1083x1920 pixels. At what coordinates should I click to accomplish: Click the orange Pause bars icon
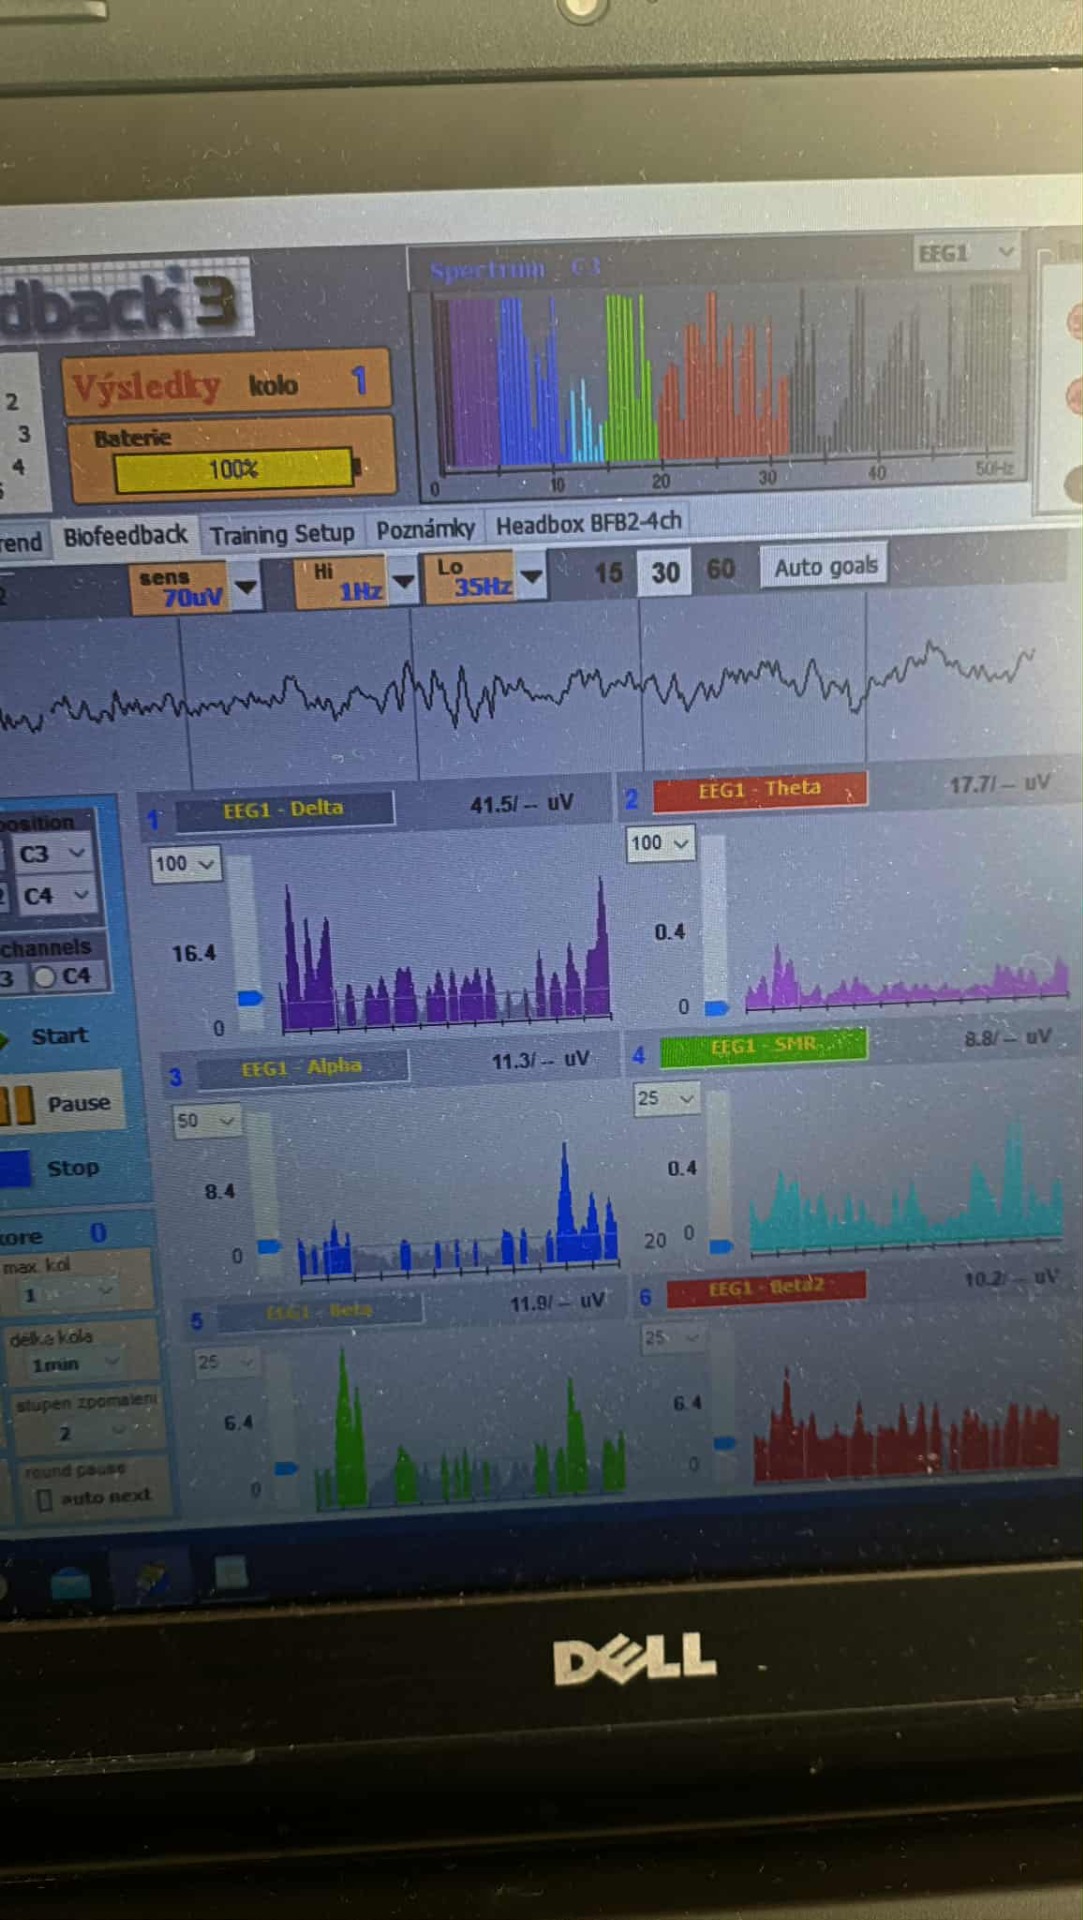pyautogui.click(x=17, y=1105)
